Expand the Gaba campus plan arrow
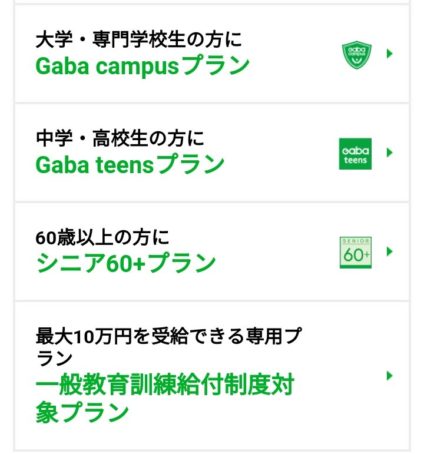This screenshot has width=424, height=454. tap(389, 53)
